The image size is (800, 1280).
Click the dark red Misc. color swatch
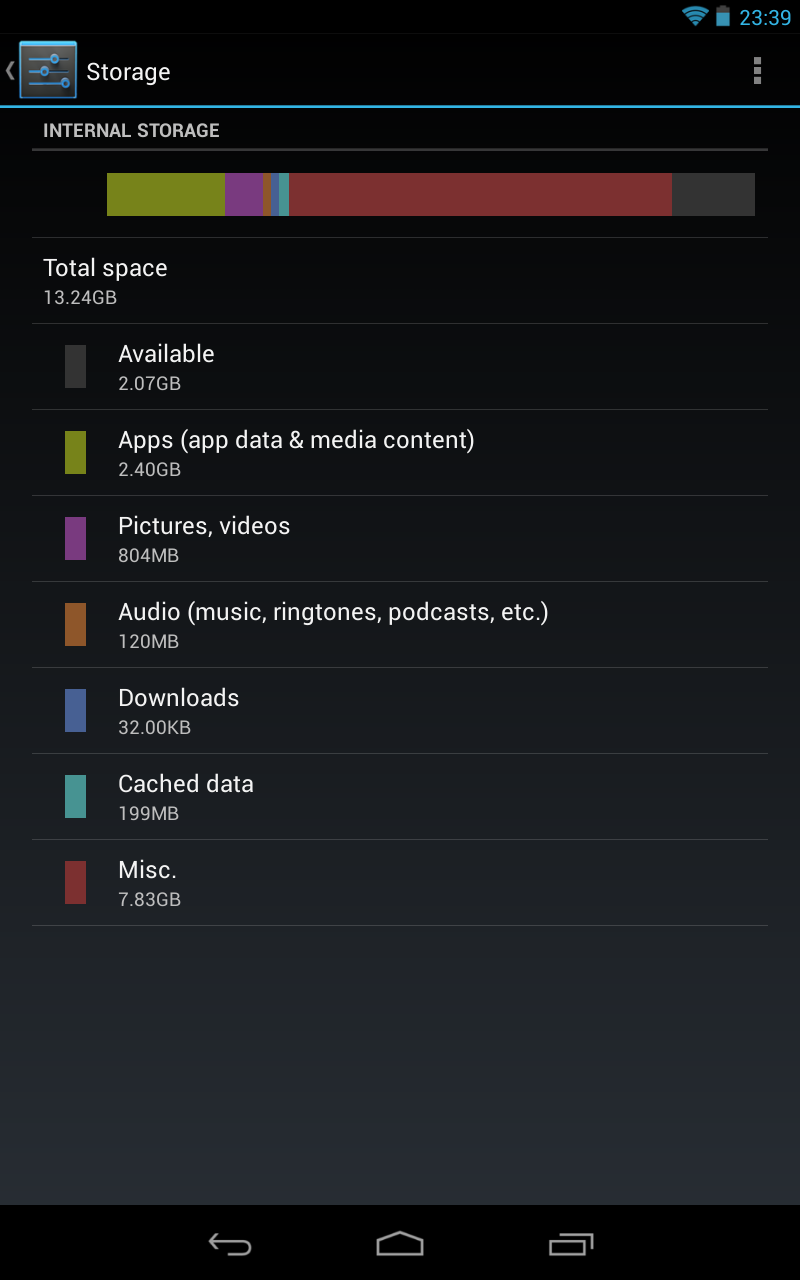(x=75, y=883)
